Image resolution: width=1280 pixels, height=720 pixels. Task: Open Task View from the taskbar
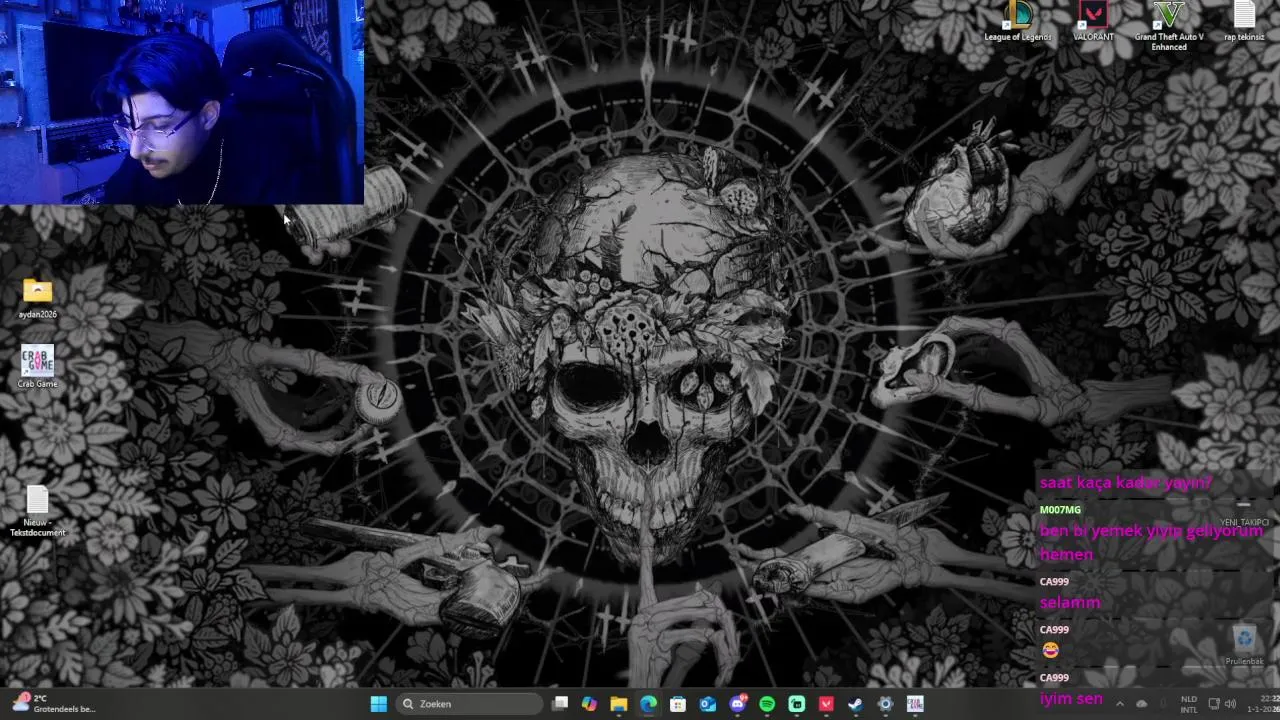[560, 704]
